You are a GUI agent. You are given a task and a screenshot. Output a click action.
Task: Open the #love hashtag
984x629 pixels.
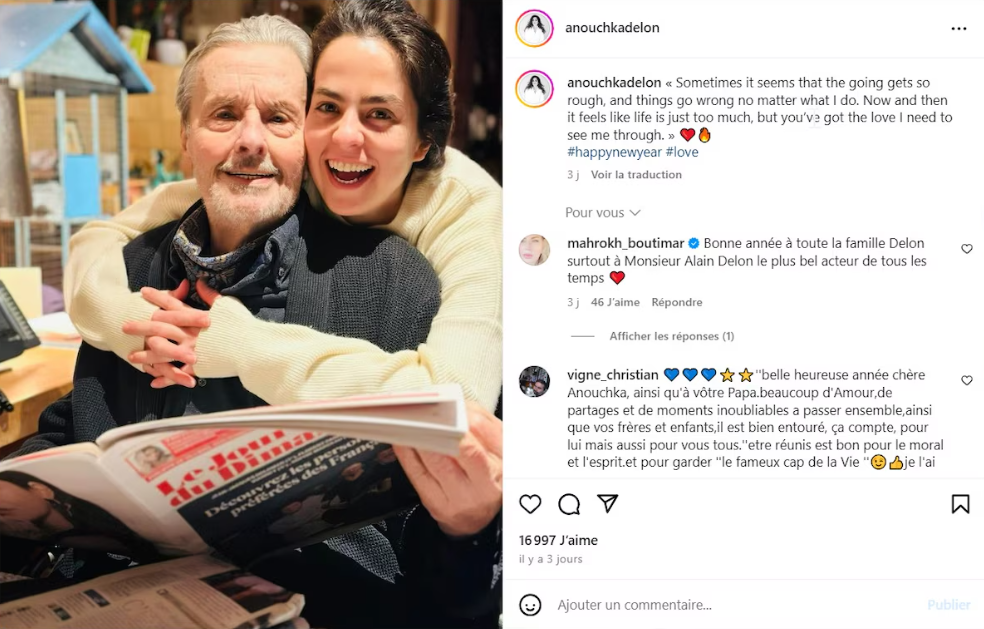pyautogui.click(x=682, y=153)
